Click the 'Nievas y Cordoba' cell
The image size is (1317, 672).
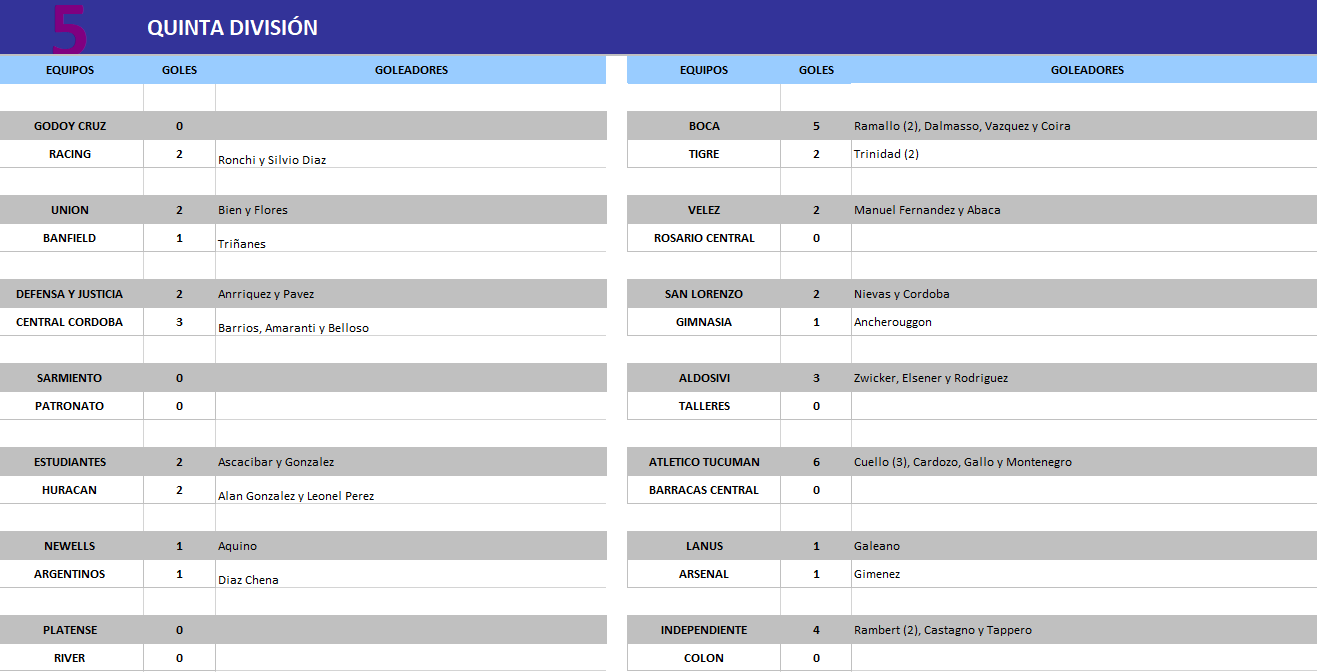coord(1084,294)
